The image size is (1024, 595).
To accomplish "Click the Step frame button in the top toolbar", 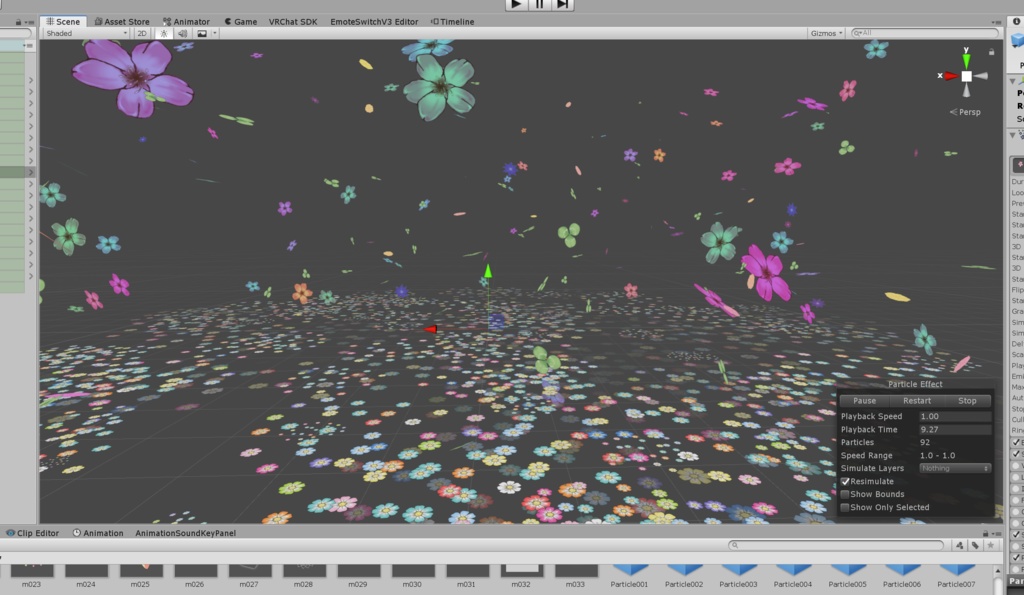I will [x=562, y=4].
